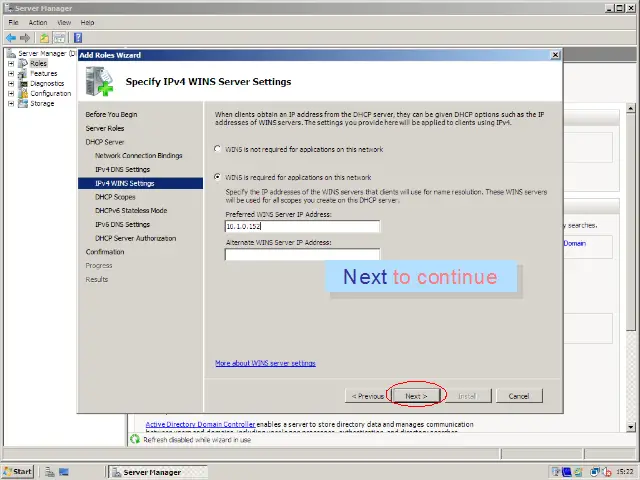Click the Up One Level folder icon
Viewport: 640px width, 480px height.
click(x=45, y=37)
